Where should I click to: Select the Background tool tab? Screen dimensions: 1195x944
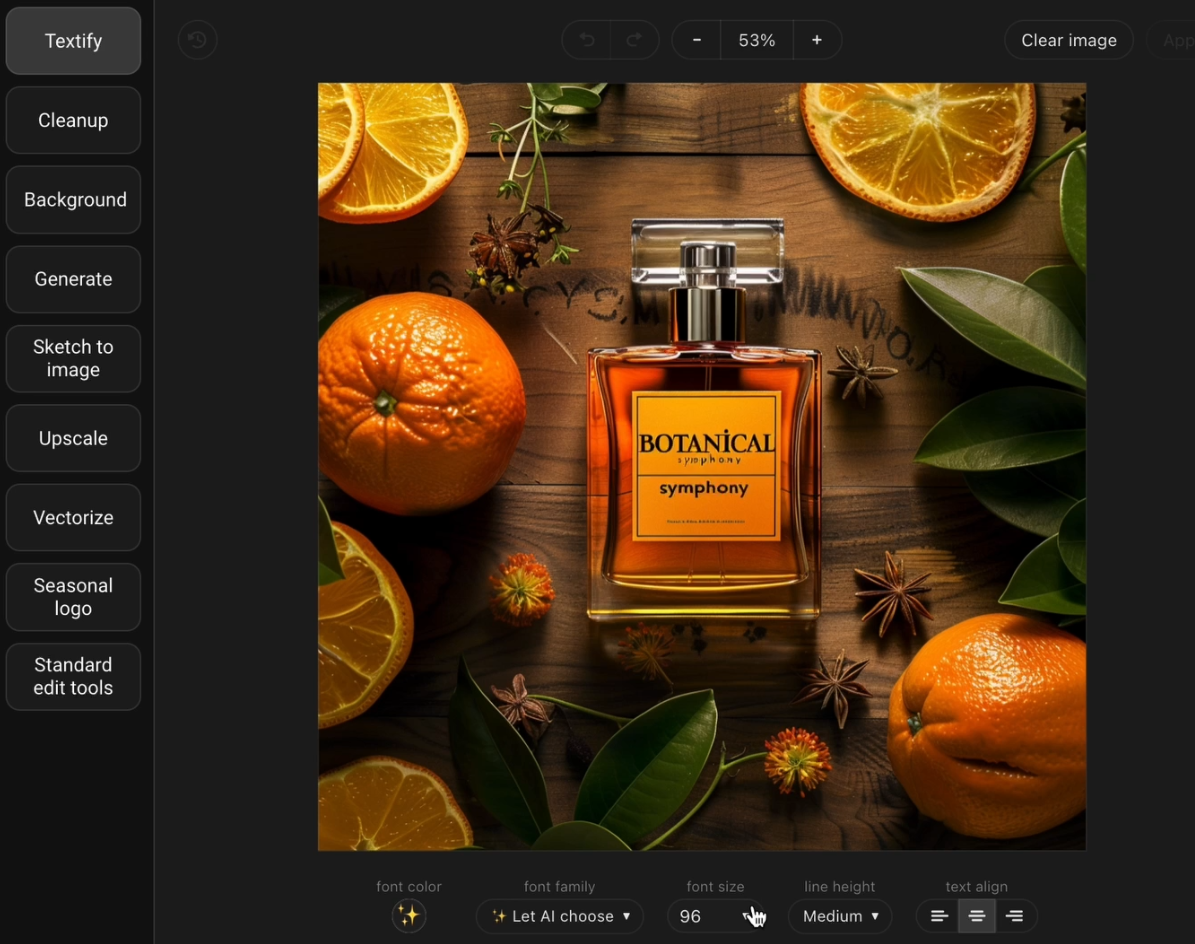tap(73, 200)
